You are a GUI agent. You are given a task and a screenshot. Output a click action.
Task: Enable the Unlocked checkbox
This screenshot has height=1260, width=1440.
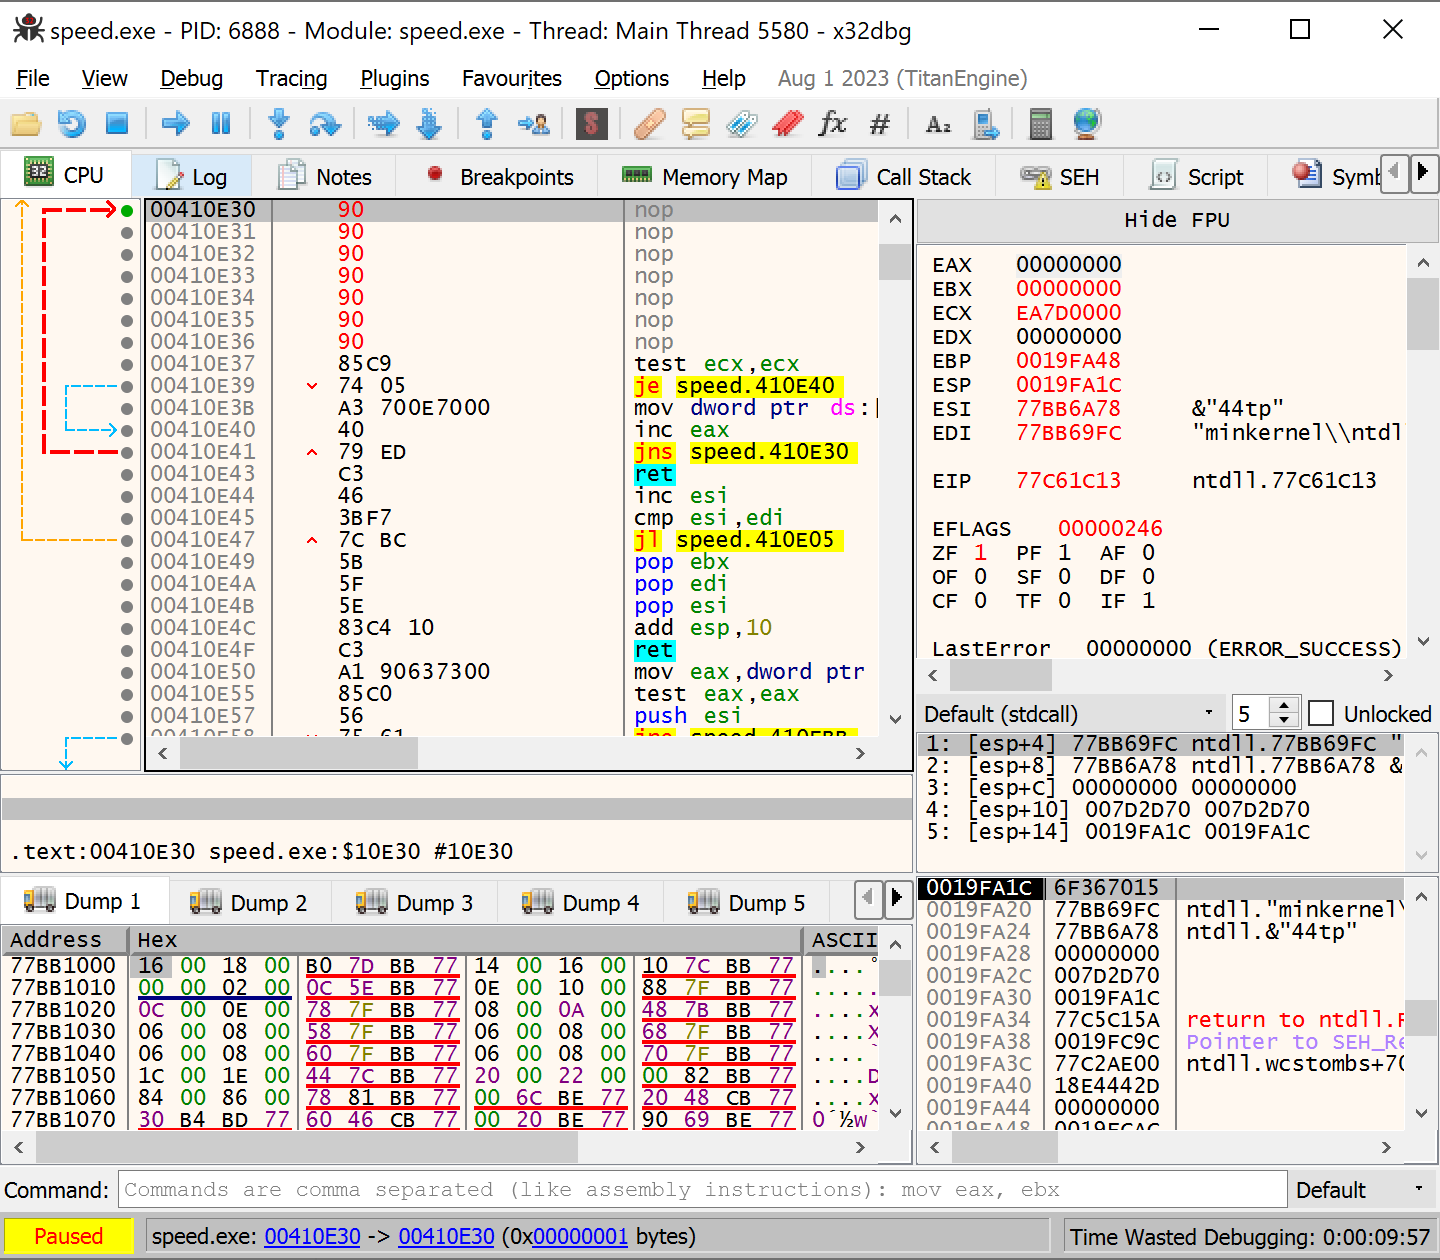(x=1321, y=714)
